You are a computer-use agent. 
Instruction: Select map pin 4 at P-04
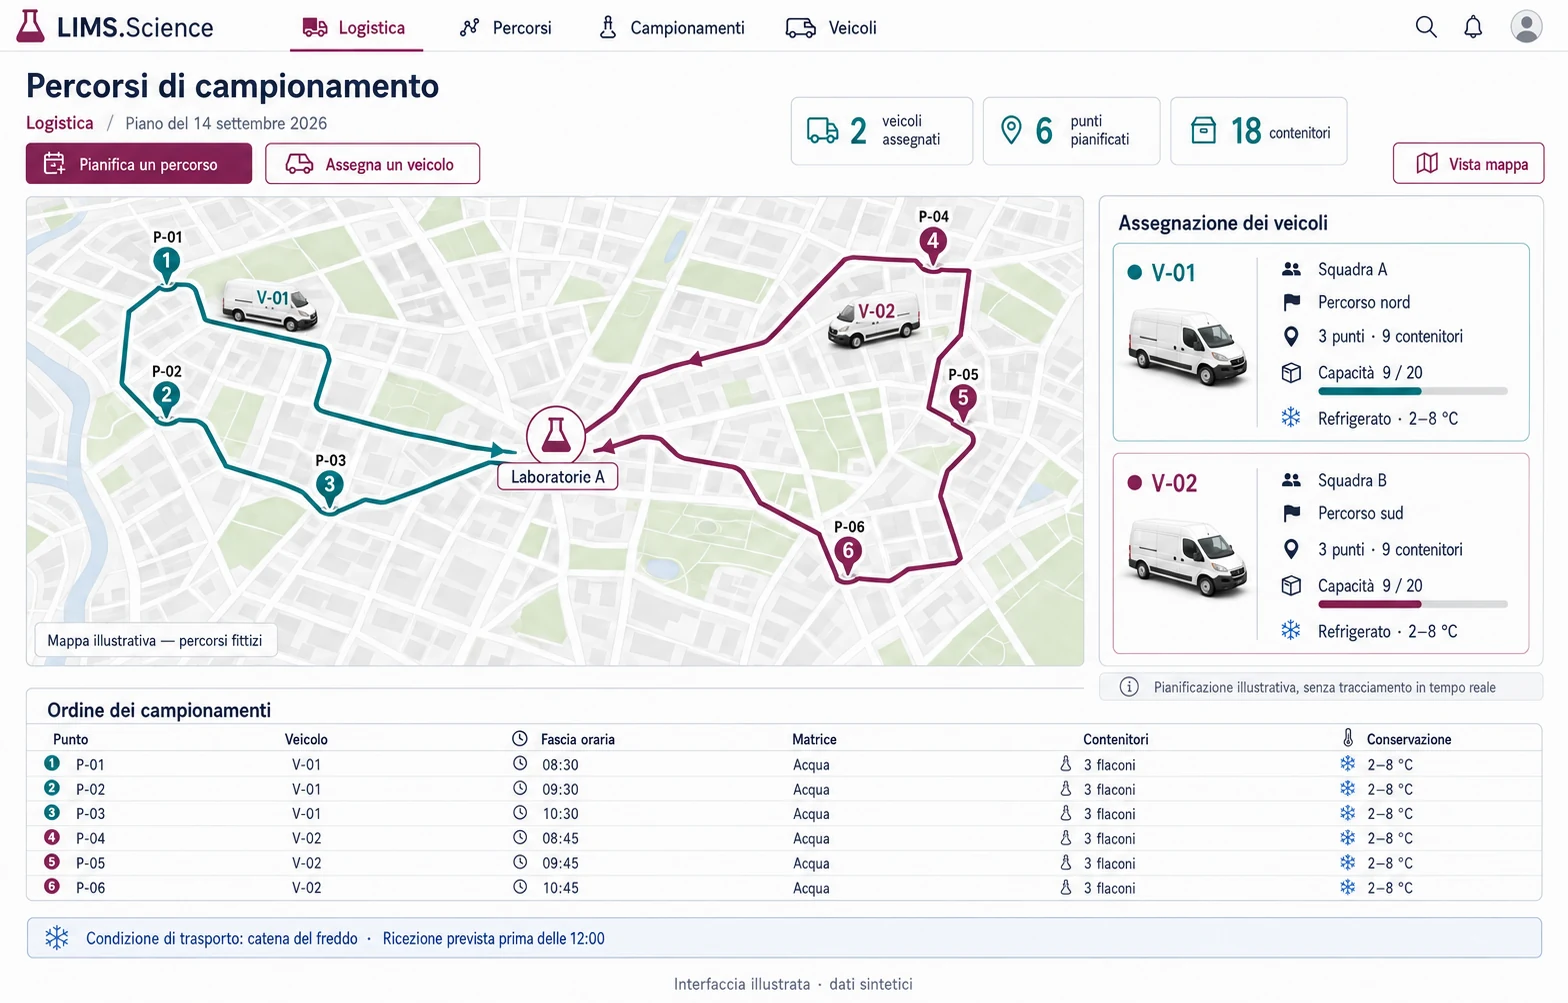click(x=933, y=244)
